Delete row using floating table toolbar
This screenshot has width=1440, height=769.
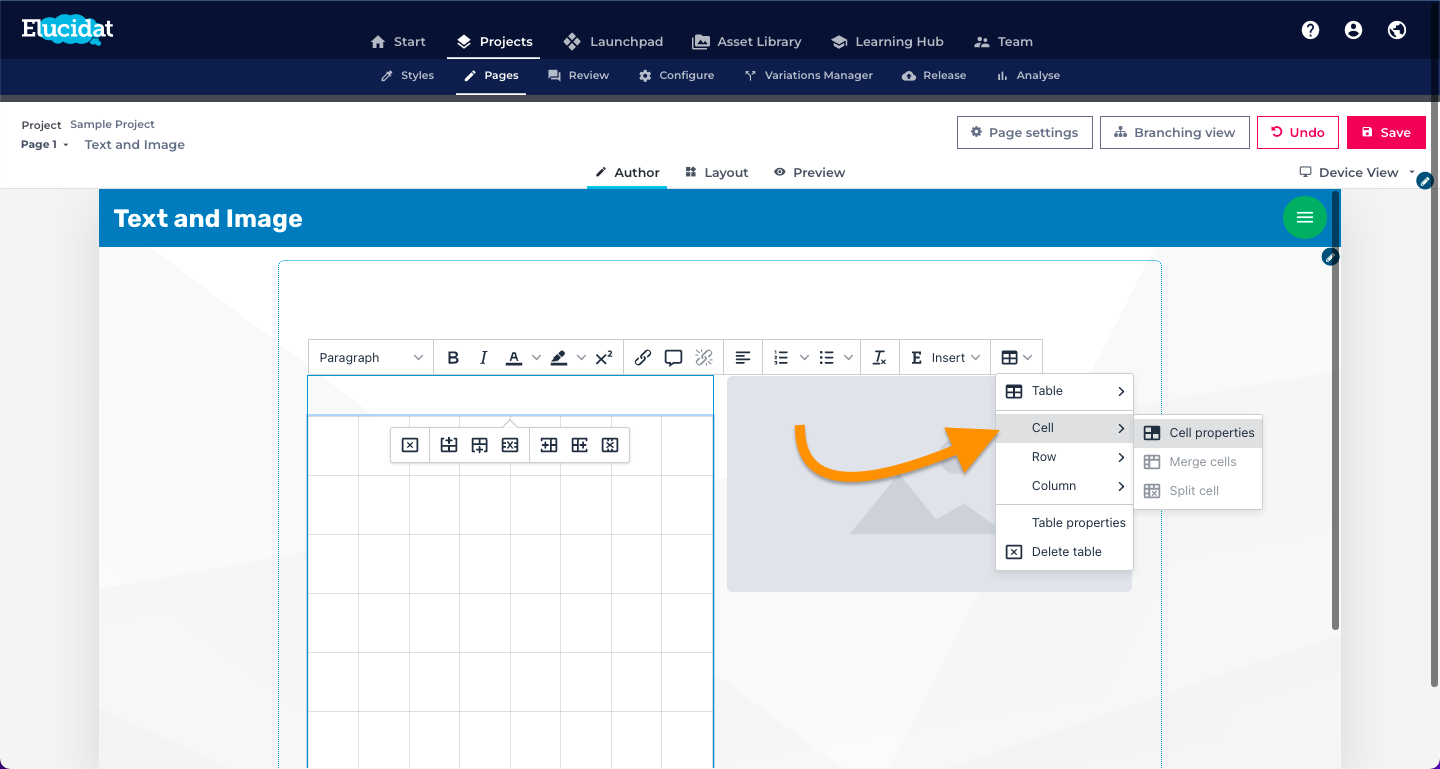coord(510,445)
